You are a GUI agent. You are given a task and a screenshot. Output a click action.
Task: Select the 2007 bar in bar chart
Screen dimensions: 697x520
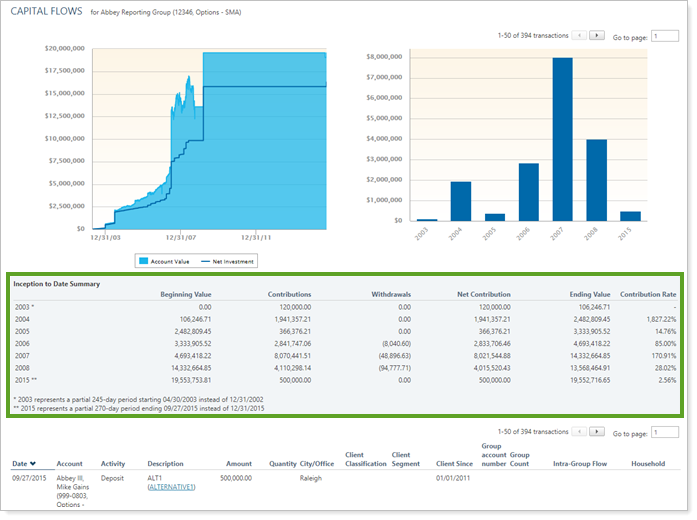point(562,139)
